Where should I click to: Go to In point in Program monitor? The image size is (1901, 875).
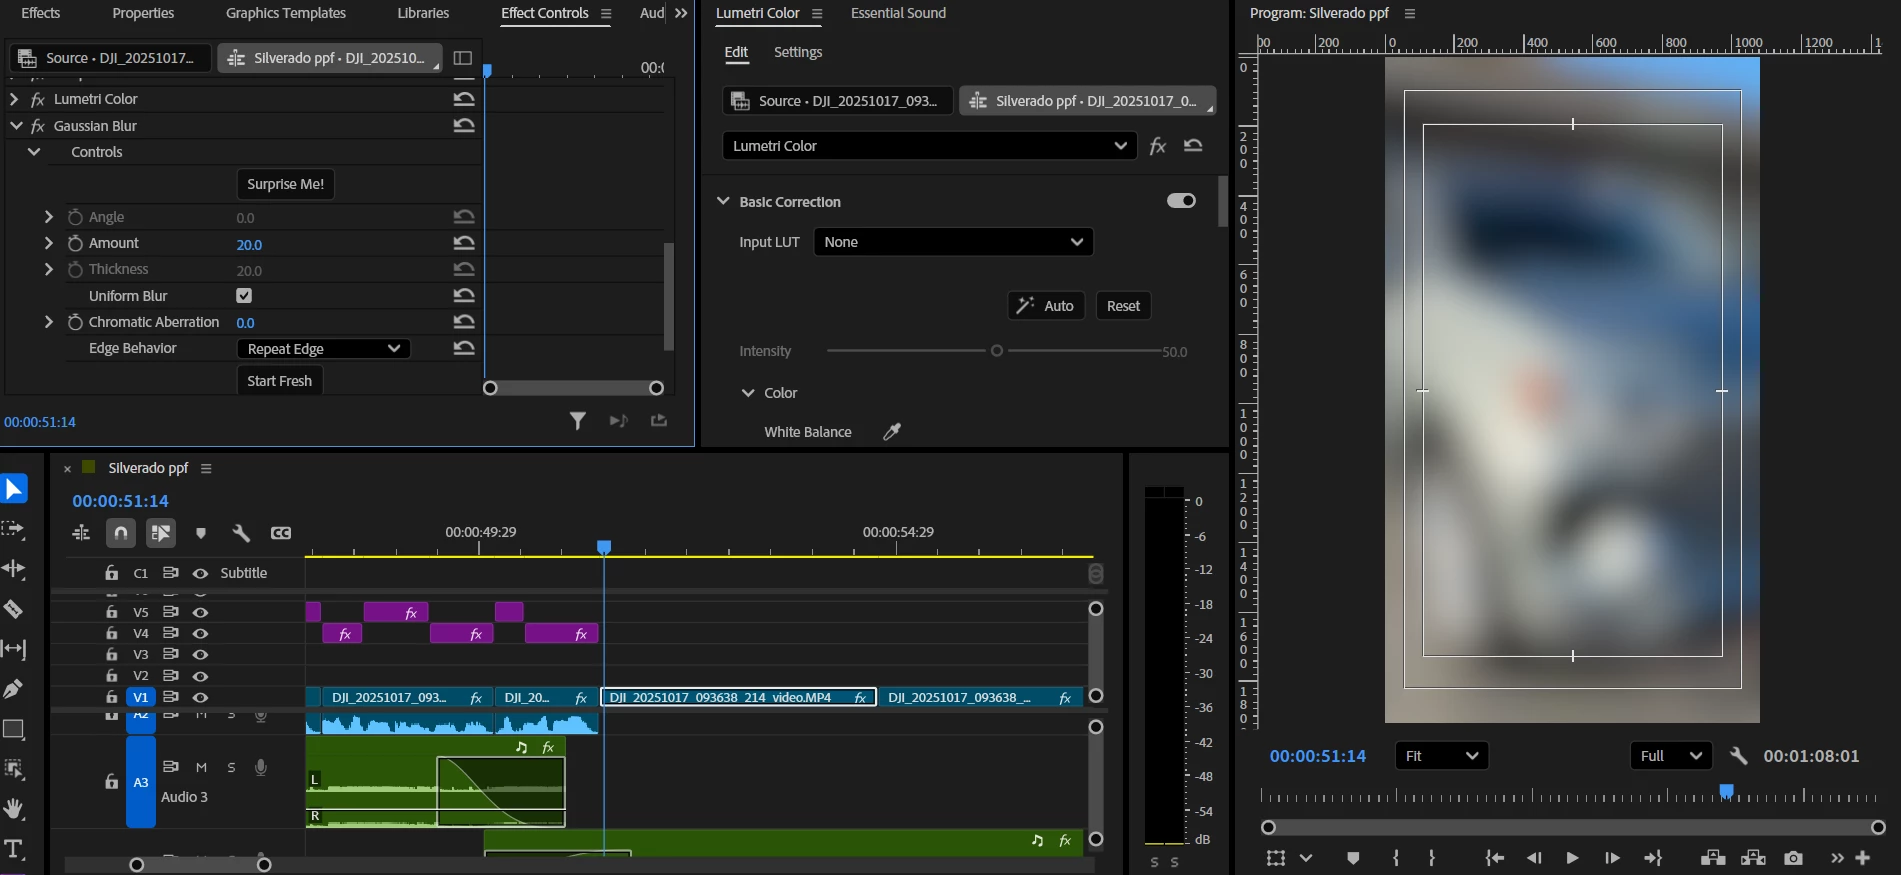1495,858
